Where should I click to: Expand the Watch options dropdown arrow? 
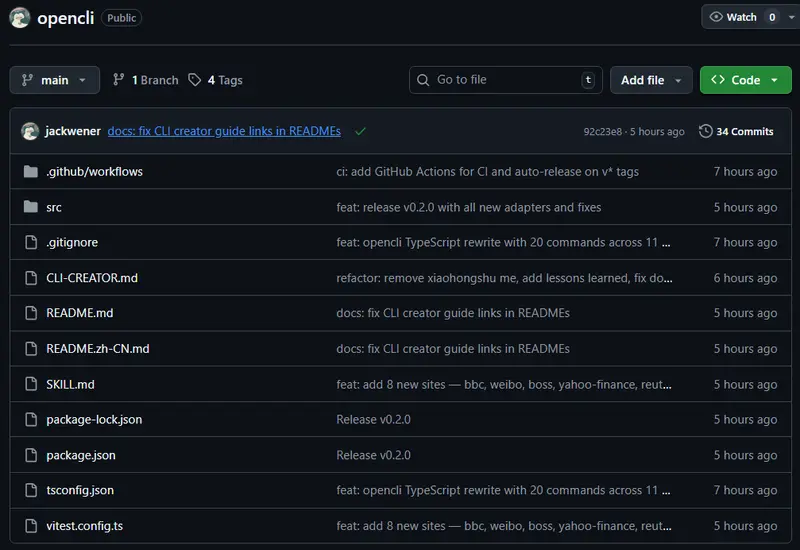pyautogui.click(x=791, y=17)
